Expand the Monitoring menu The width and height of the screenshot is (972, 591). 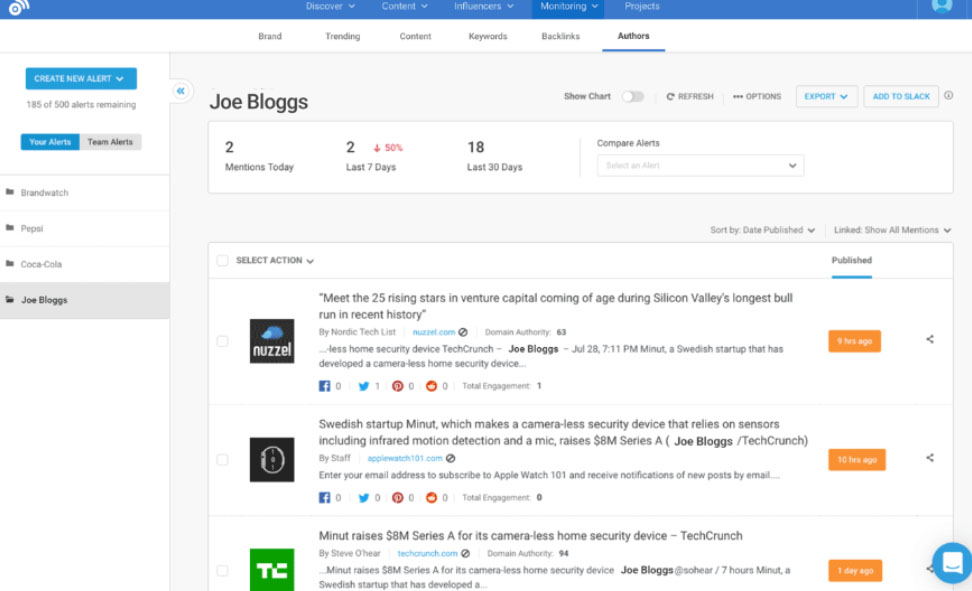click(568, 6)
